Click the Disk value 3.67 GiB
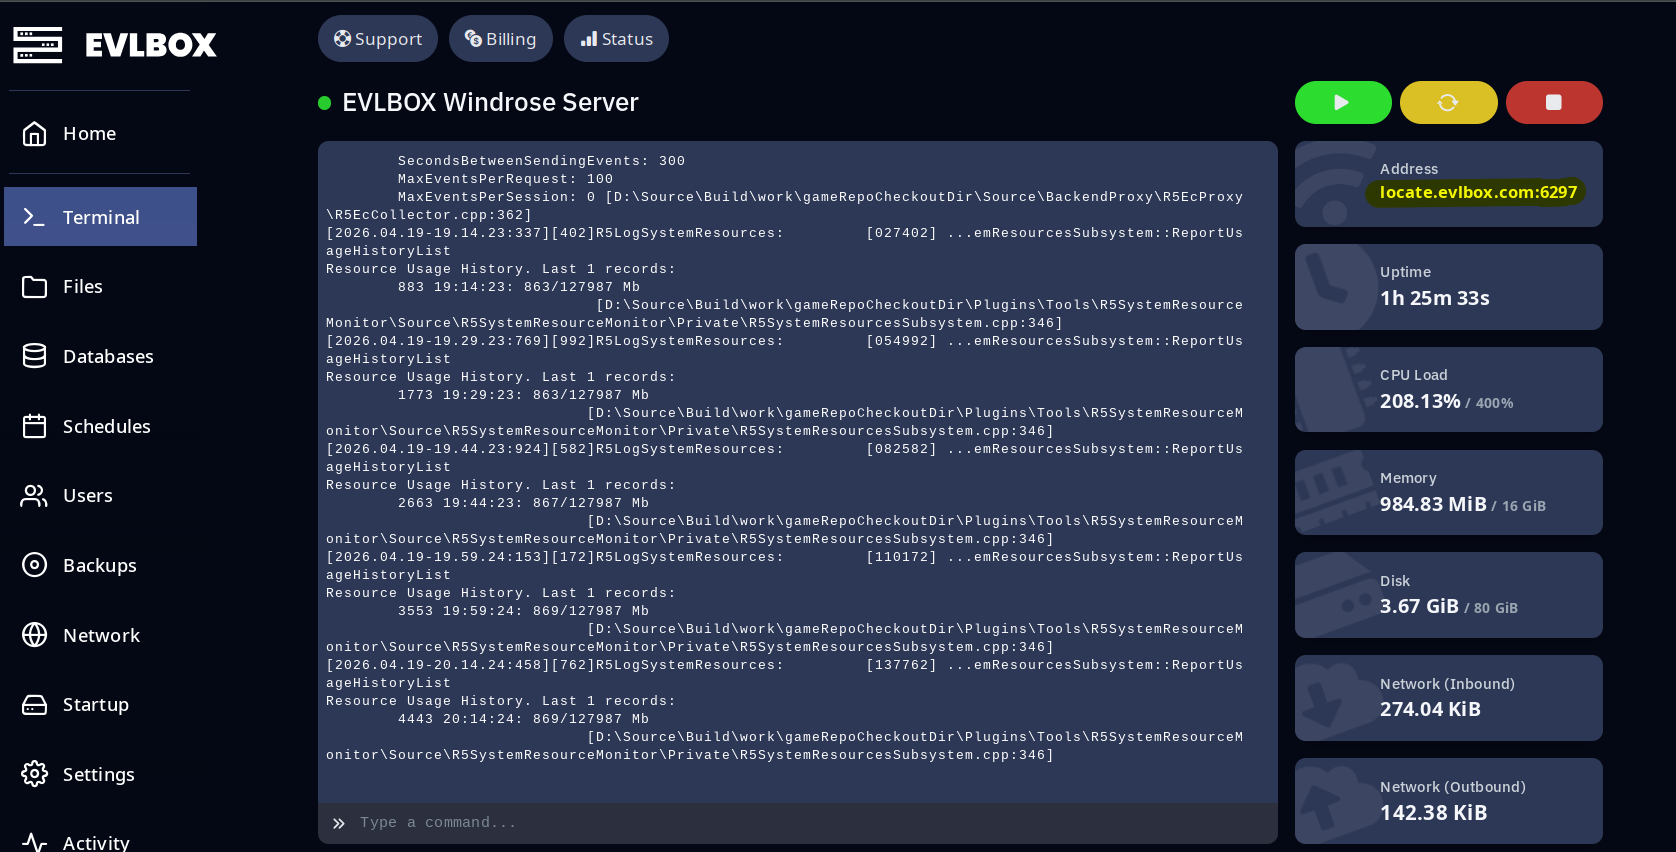The width and height of the screenshot is (1676, 852). tap(1419, 607)
